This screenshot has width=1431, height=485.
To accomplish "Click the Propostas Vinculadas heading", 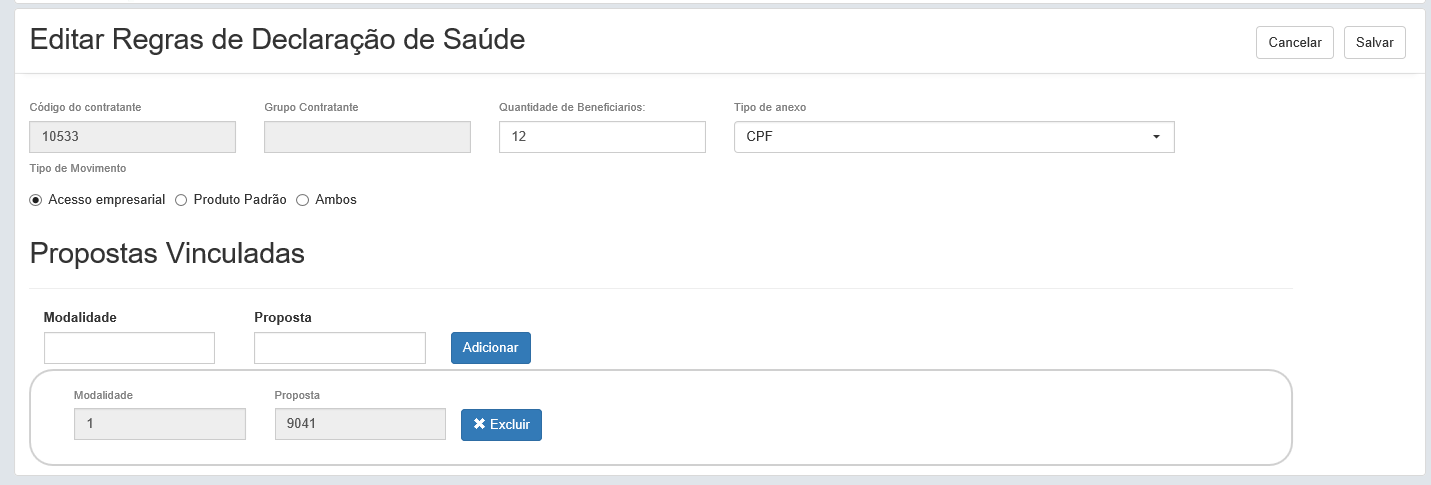I will 167,253.
